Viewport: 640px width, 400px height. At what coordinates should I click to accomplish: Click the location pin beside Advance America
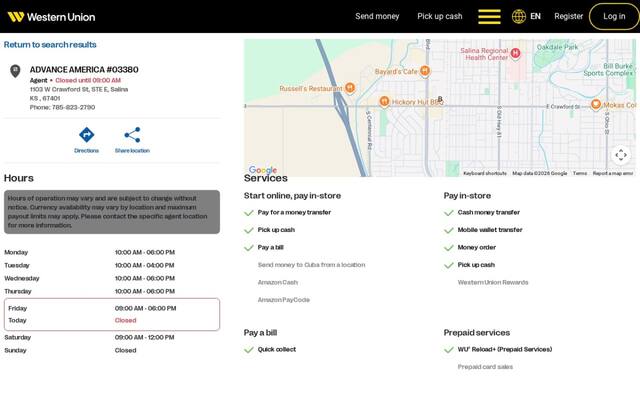[x=15, y=71]
